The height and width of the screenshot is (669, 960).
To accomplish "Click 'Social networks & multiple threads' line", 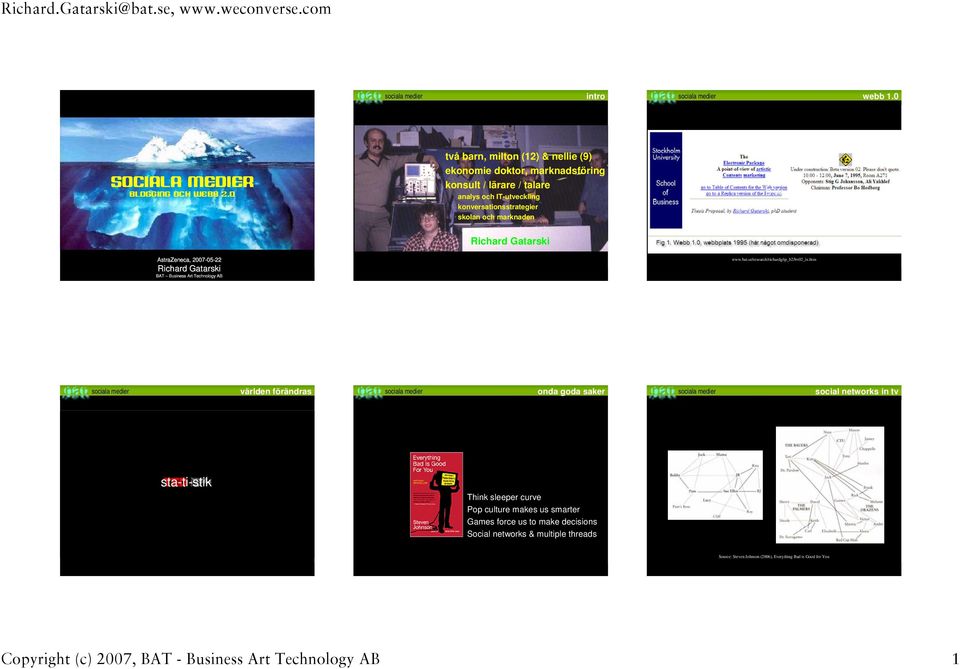I will [532, 534].
